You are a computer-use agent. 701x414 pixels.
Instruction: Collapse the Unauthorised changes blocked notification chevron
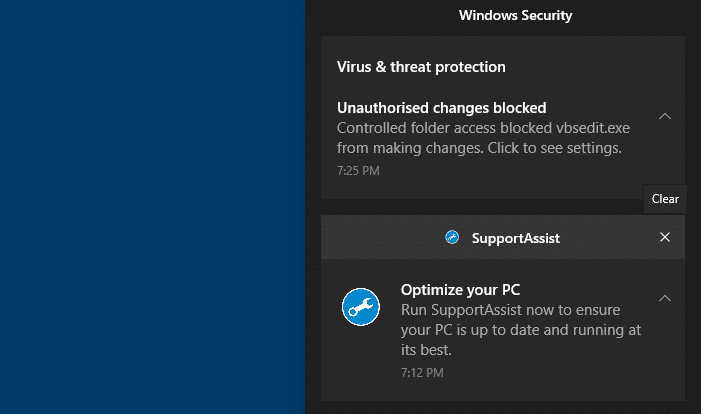pos(665,116)
